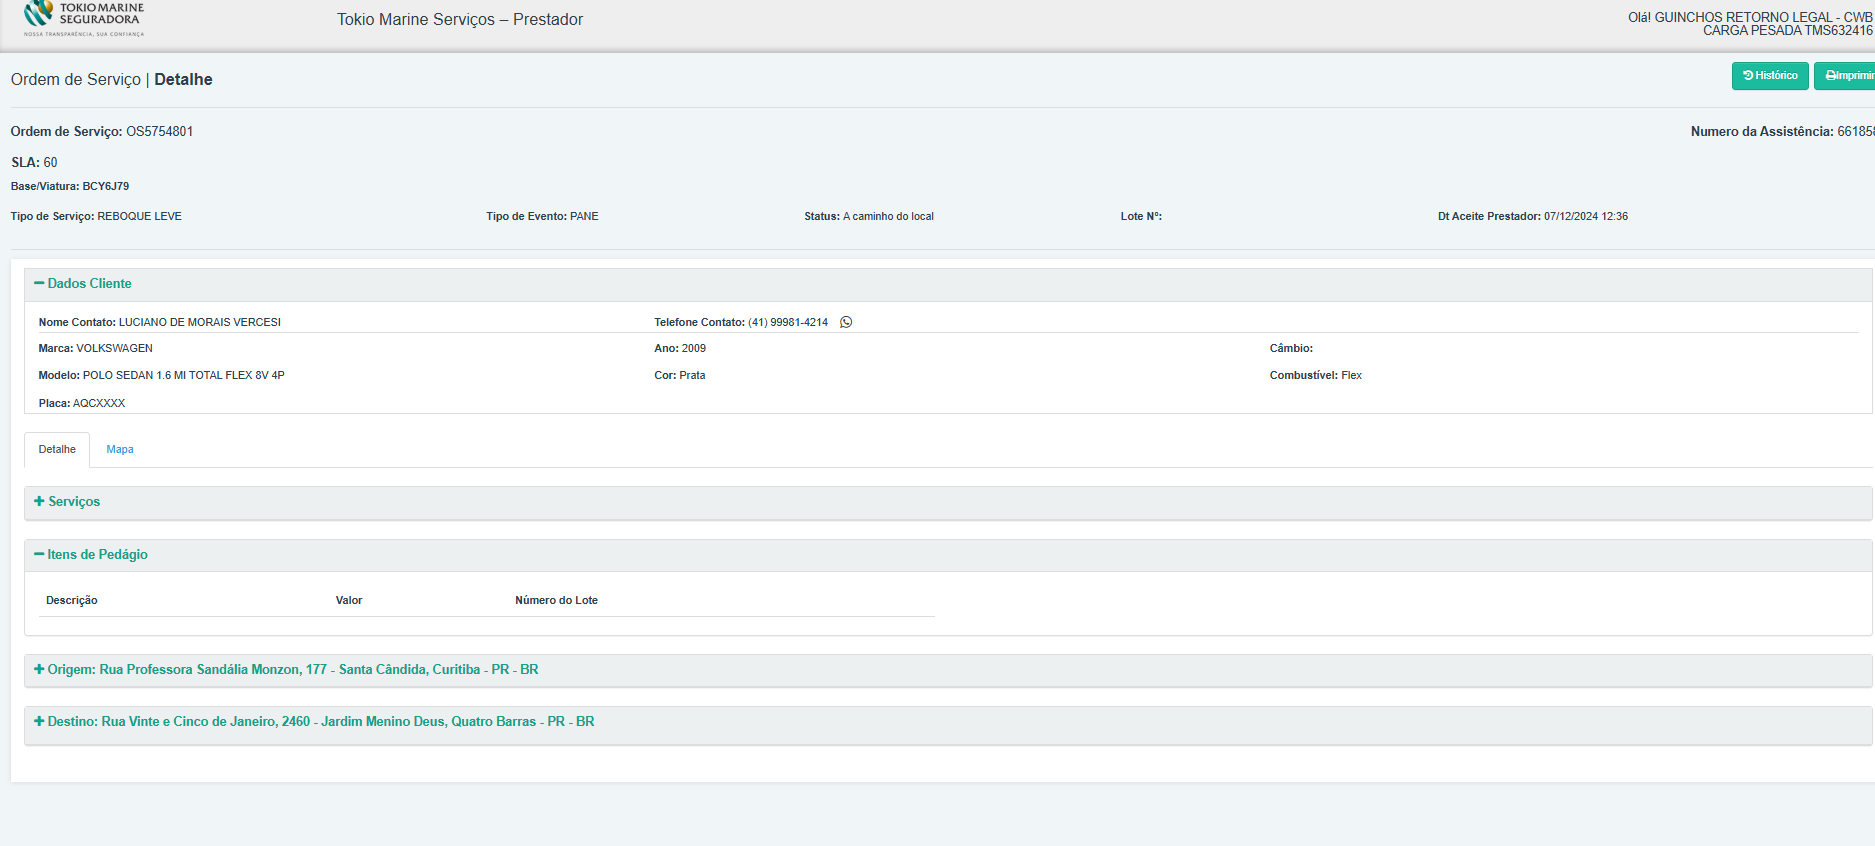Click the service order number OS5754801

[159, 132]
